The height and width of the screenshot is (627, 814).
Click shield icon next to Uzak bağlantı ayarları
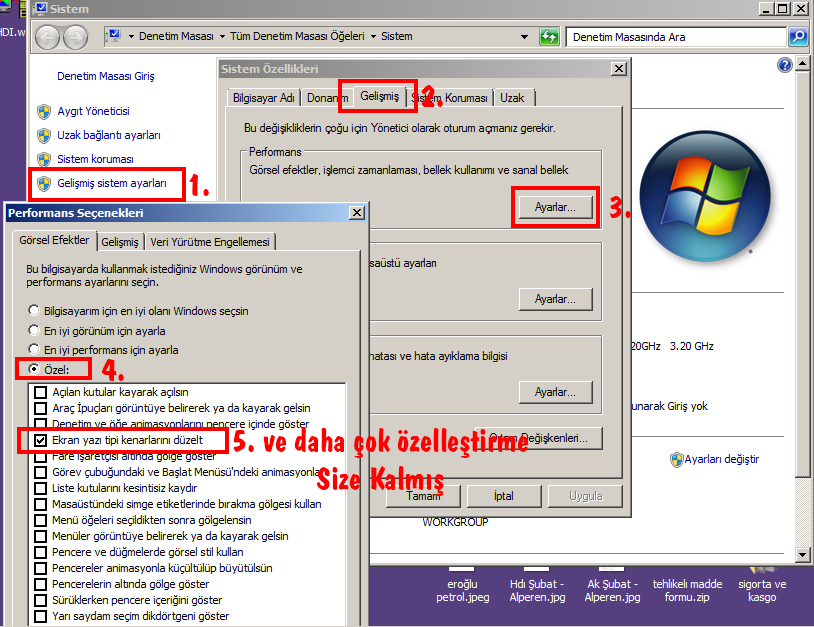coord(44,135)
